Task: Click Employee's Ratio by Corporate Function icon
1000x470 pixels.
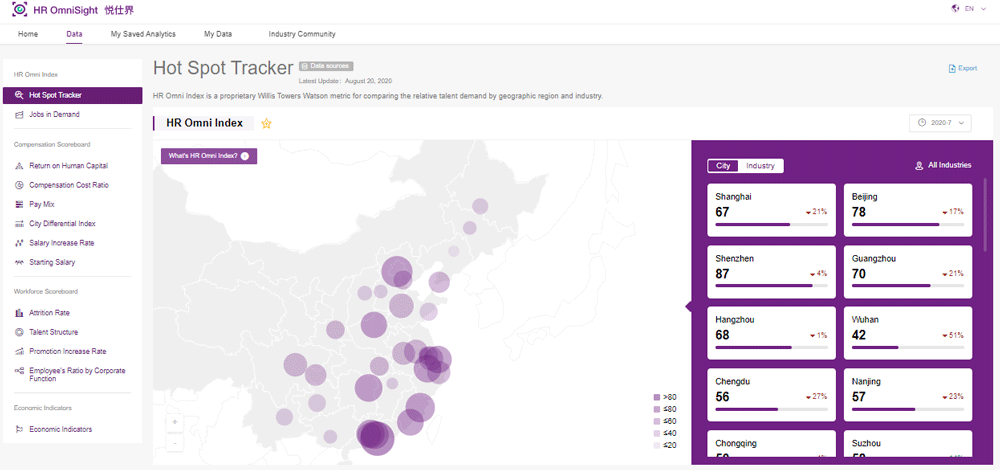Action: (x=18, y=371)
